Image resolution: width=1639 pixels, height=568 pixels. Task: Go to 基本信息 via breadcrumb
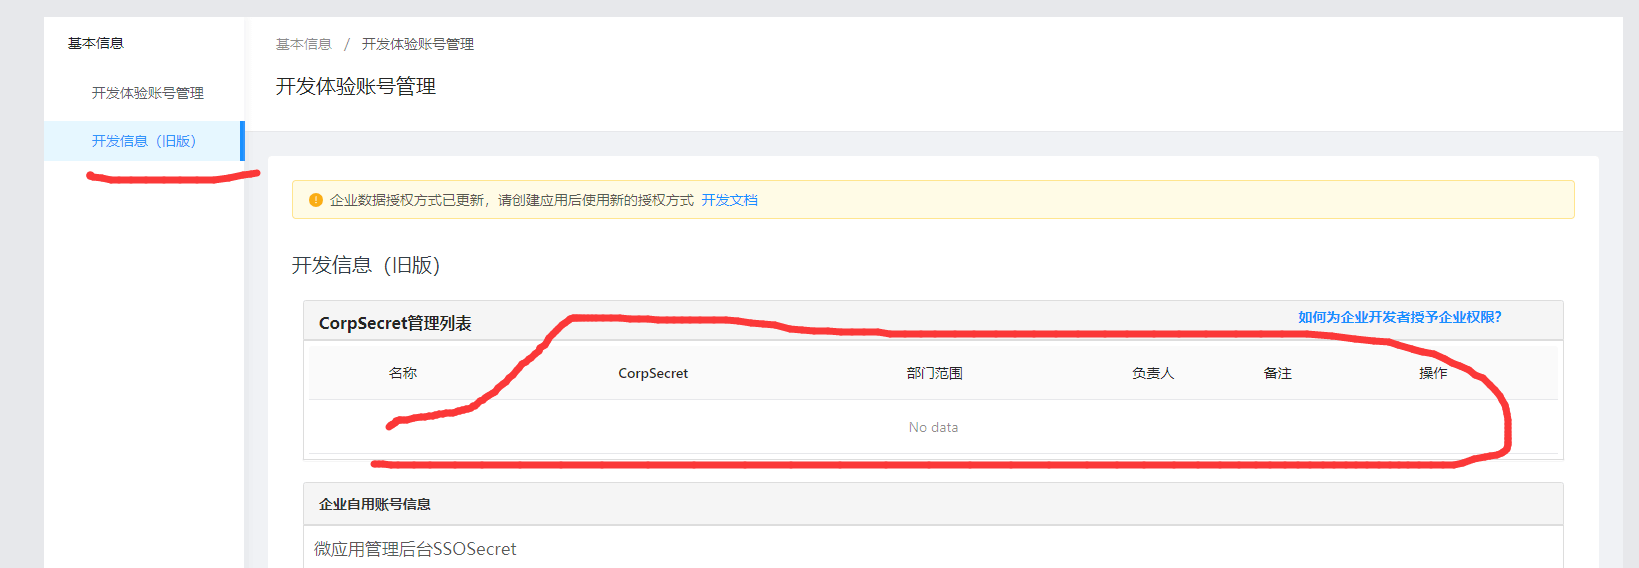tap(303, 44)
